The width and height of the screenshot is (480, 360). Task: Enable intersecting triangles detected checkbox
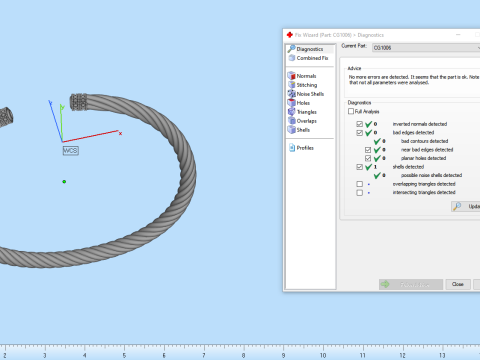coord(359,193)
